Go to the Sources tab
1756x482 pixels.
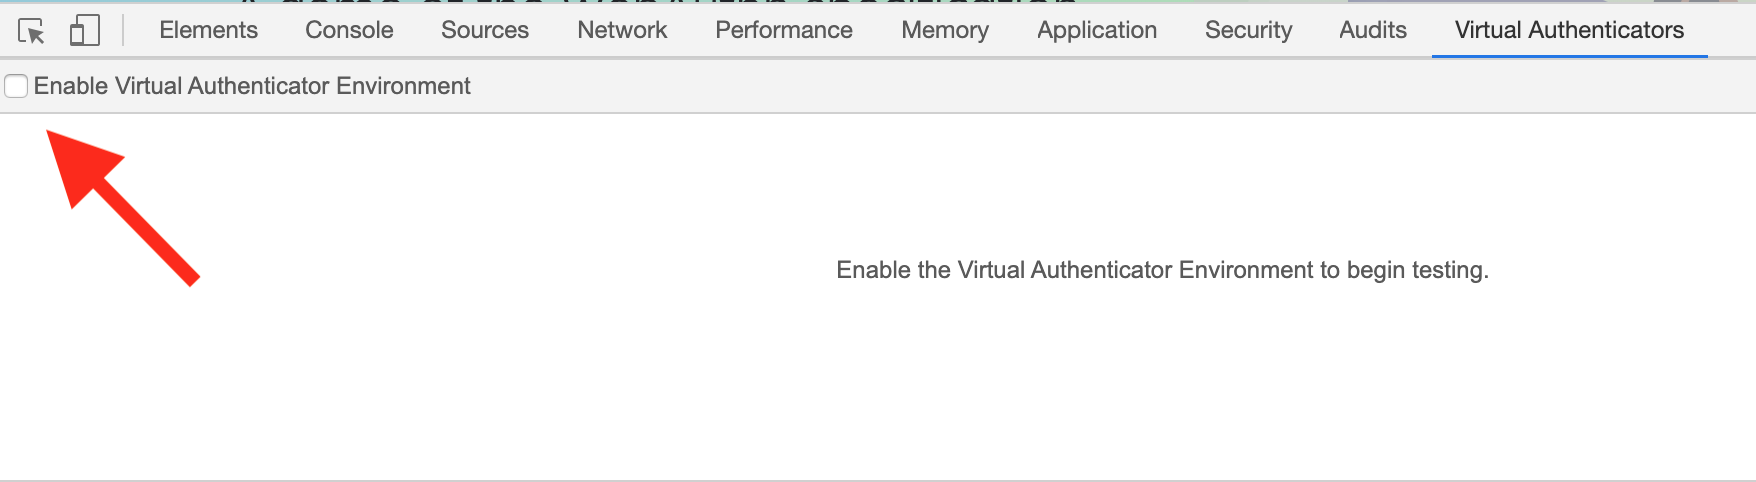pyautogui.click(x=485, y=30)
